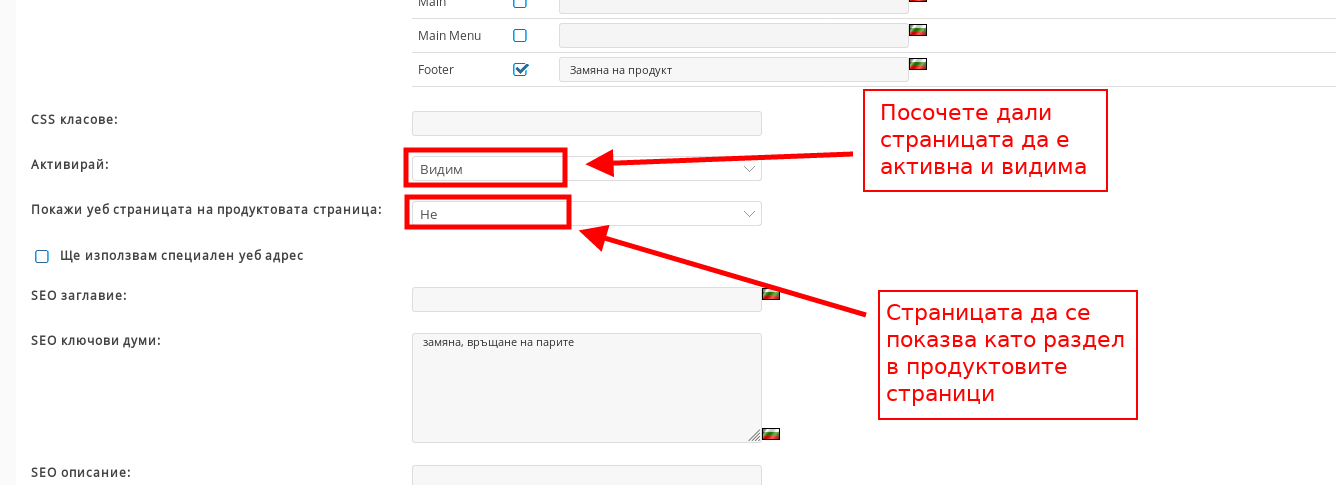Click the 'Main Menu' row label
This screenshot has height=485, width=1336.
click(449, 36)
